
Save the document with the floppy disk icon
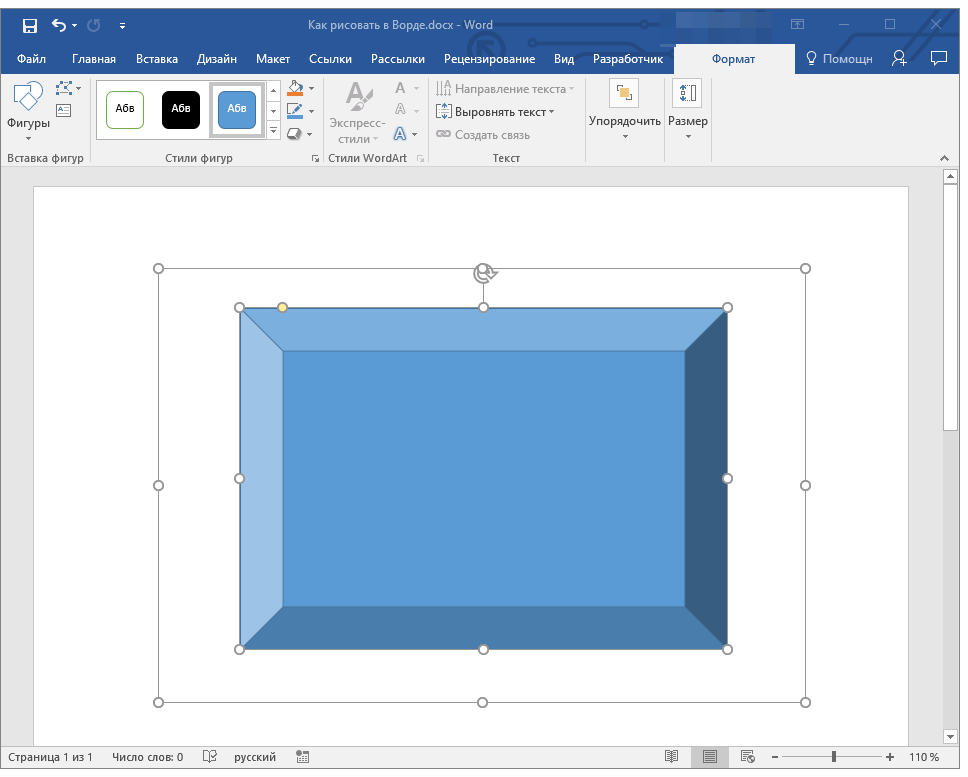pyautogui.click(x=29, y=25)
